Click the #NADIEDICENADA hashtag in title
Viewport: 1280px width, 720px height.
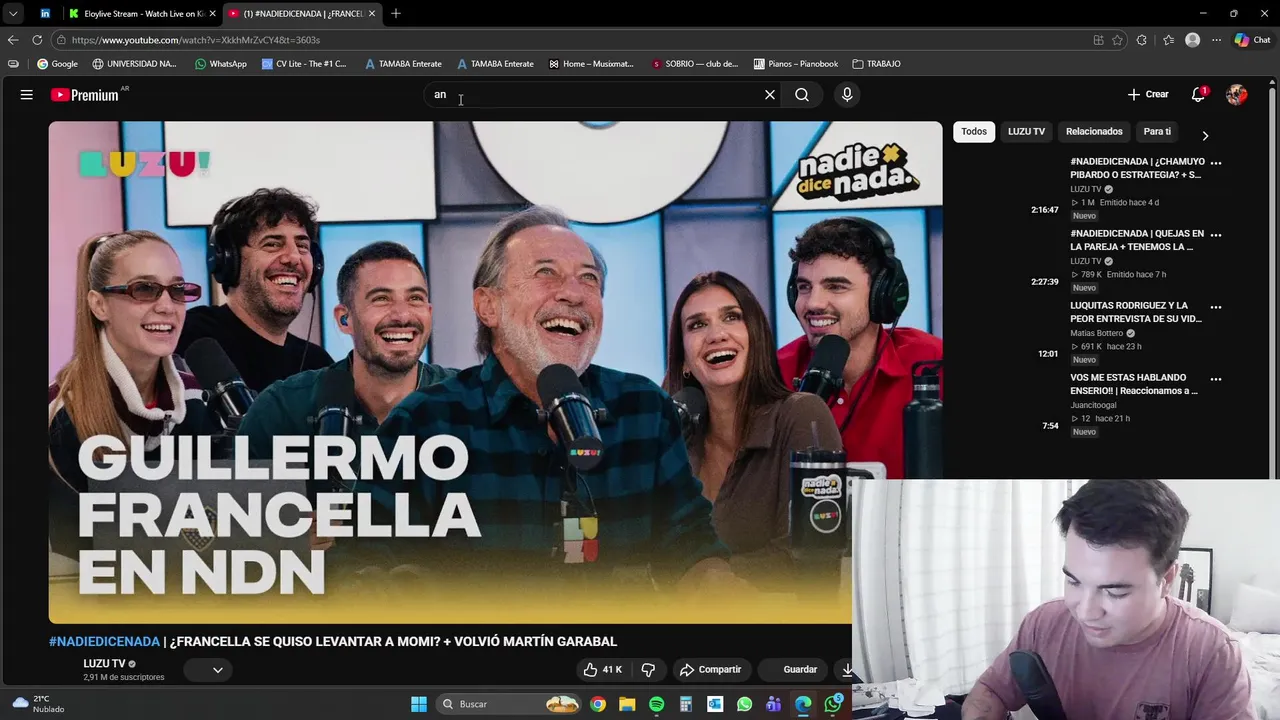click(x=104, y=641)
